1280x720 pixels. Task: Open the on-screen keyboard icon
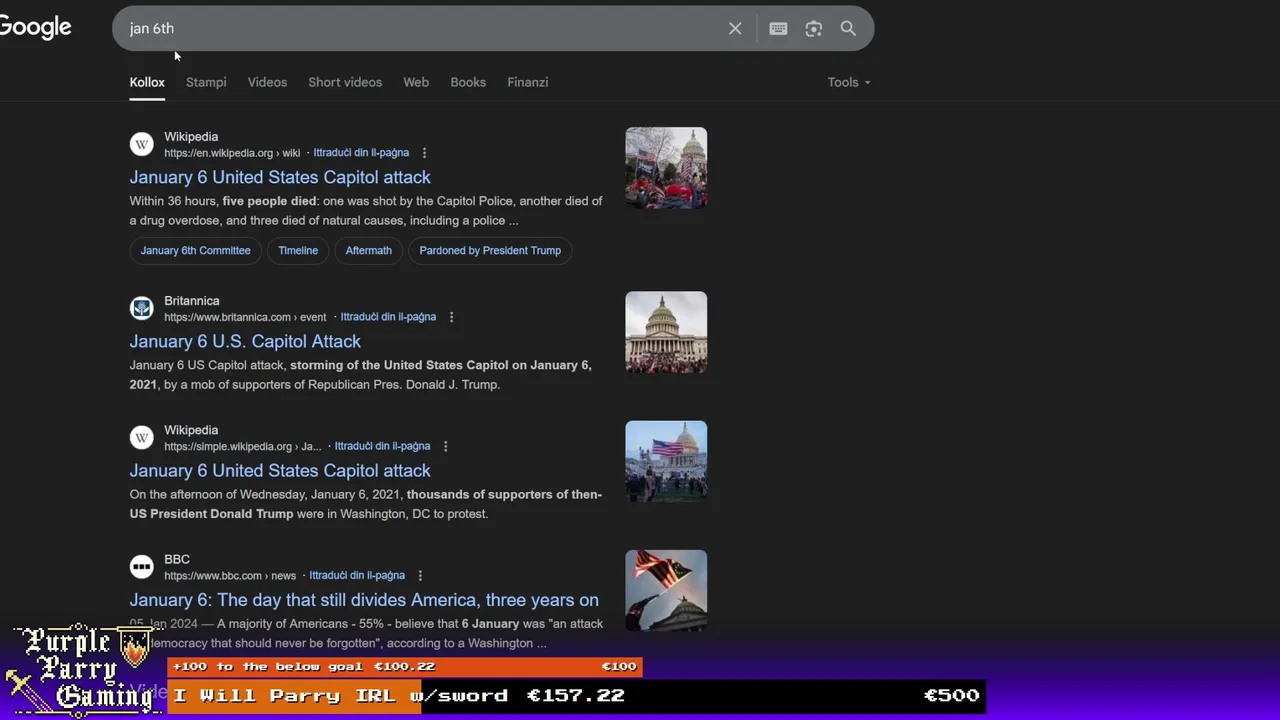pos(778,29)
